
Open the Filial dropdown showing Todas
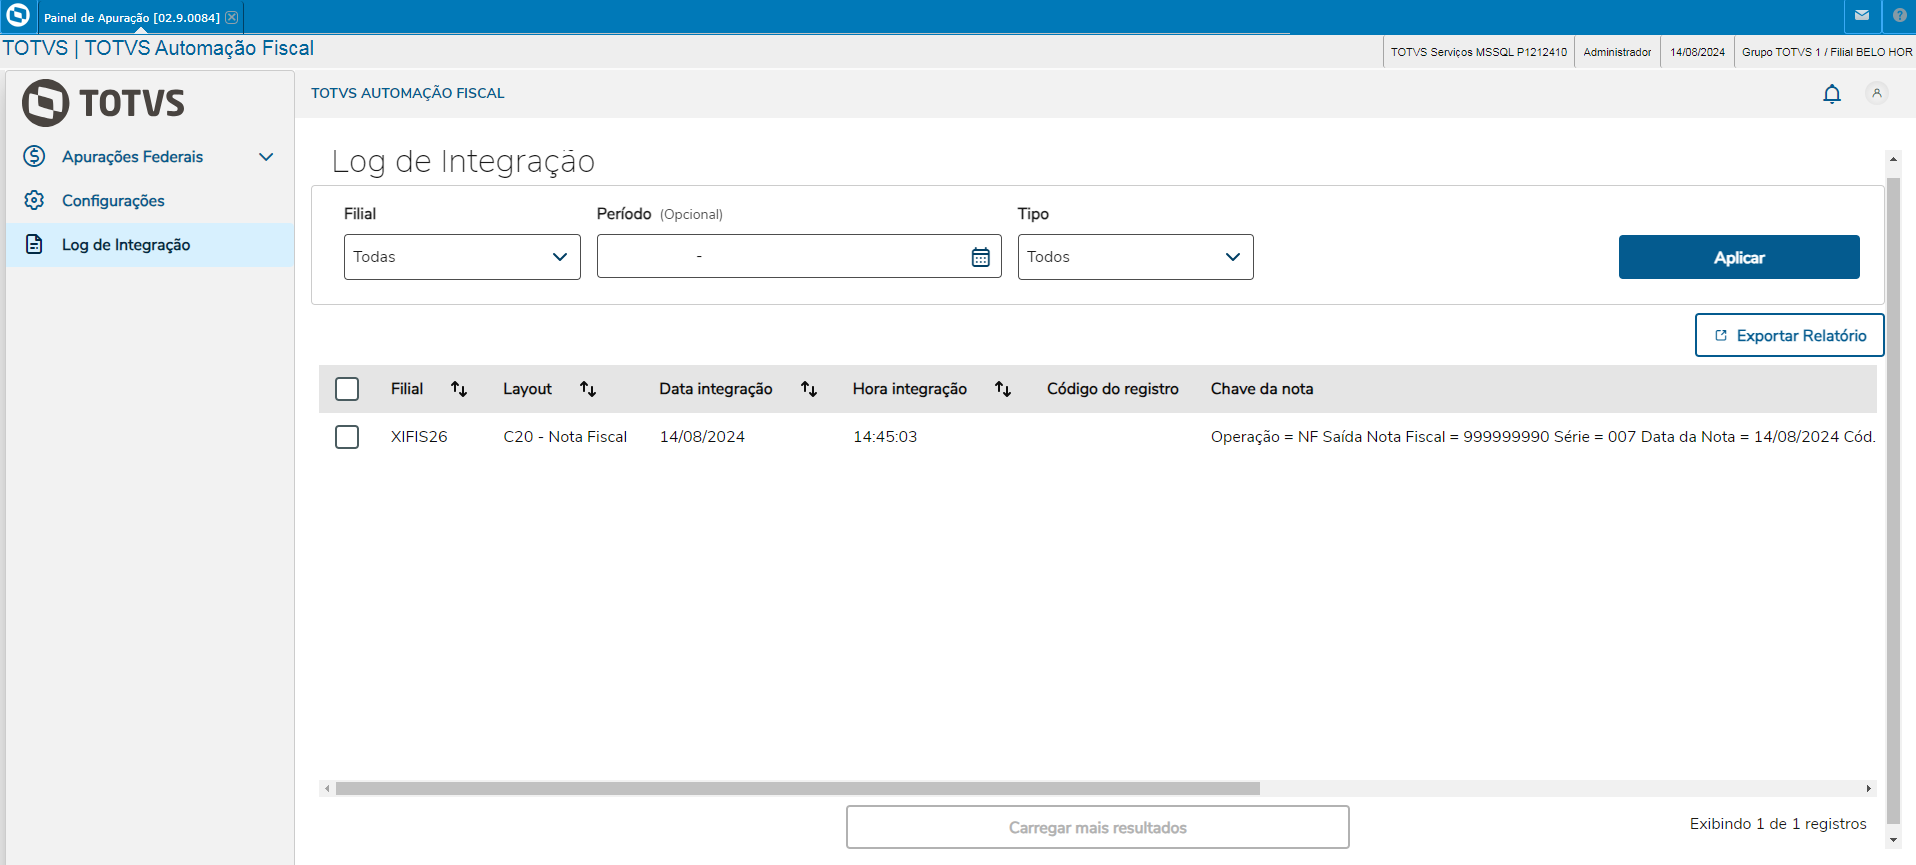pyautogui.click(x=462, y=257)
